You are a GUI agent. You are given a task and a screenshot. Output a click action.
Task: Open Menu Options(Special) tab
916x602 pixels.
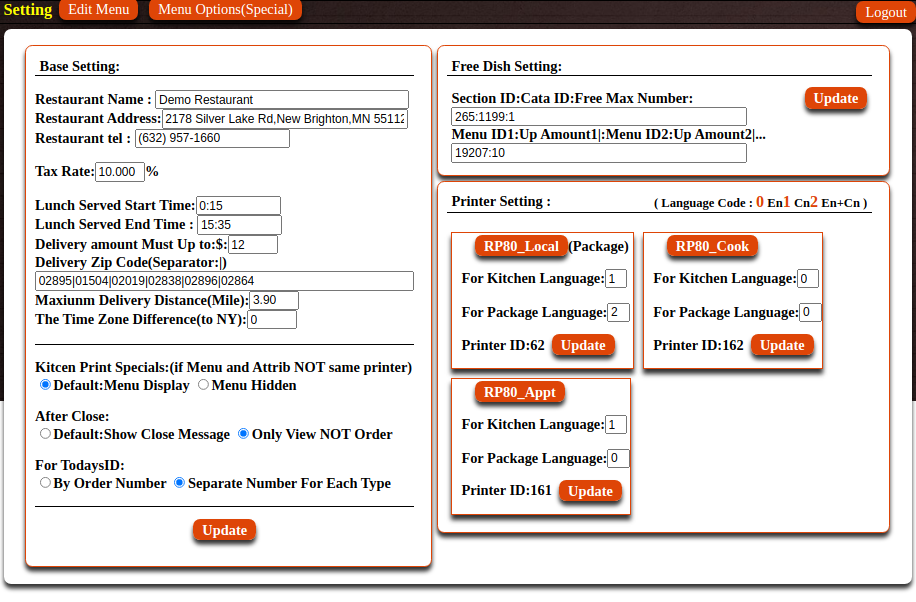tap(225, 10)
